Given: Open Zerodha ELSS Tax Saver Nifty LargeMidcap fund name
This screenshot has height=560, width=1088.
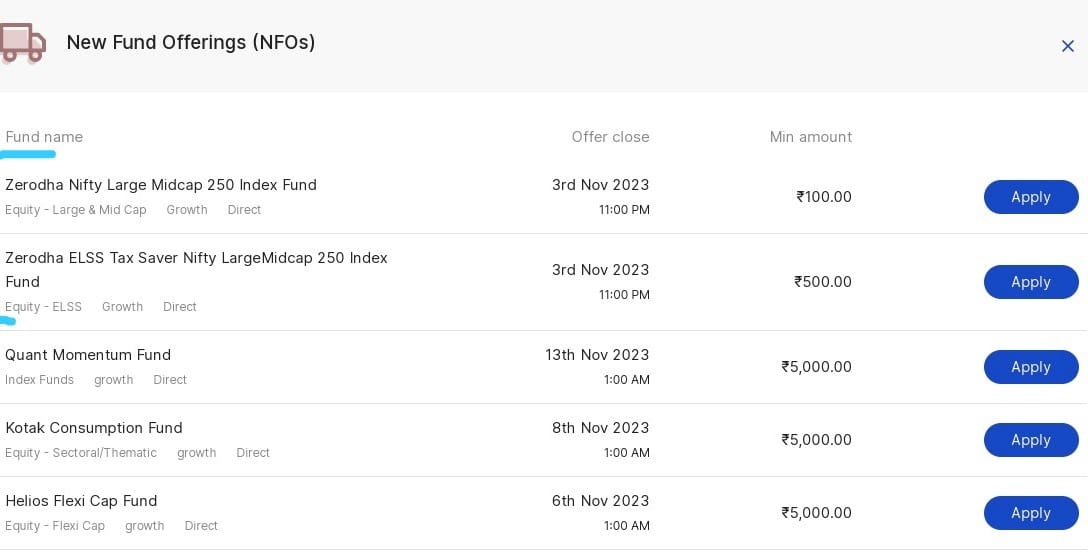Looking at the screenshot, I should click(196, 258).
